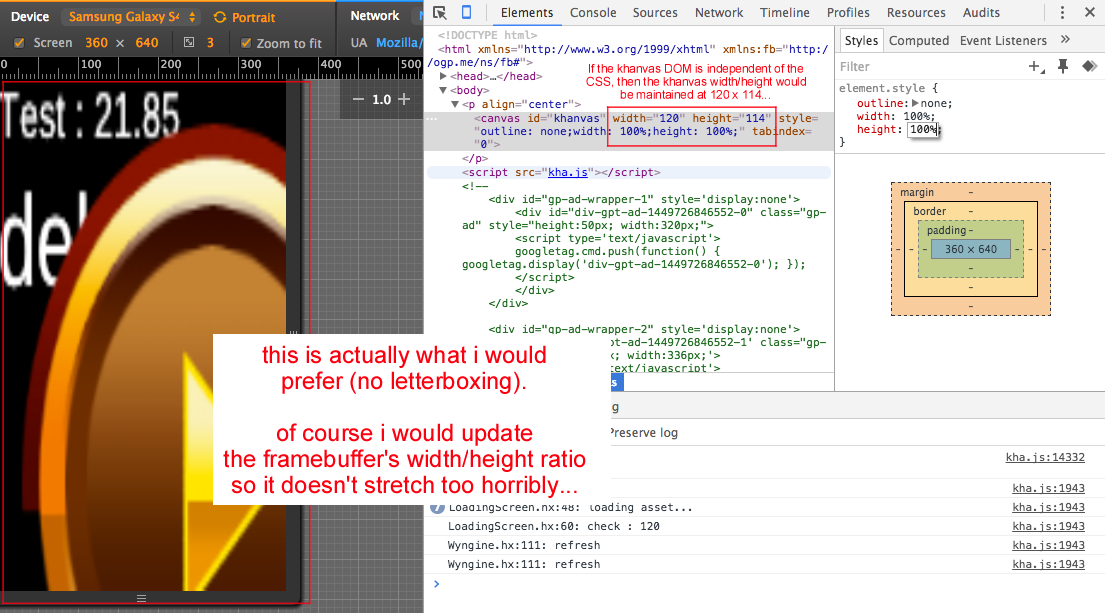The width and height of the screenshot is (1105, 613).
Task: Click the Styles Filter input field
Action: (930, 66)
